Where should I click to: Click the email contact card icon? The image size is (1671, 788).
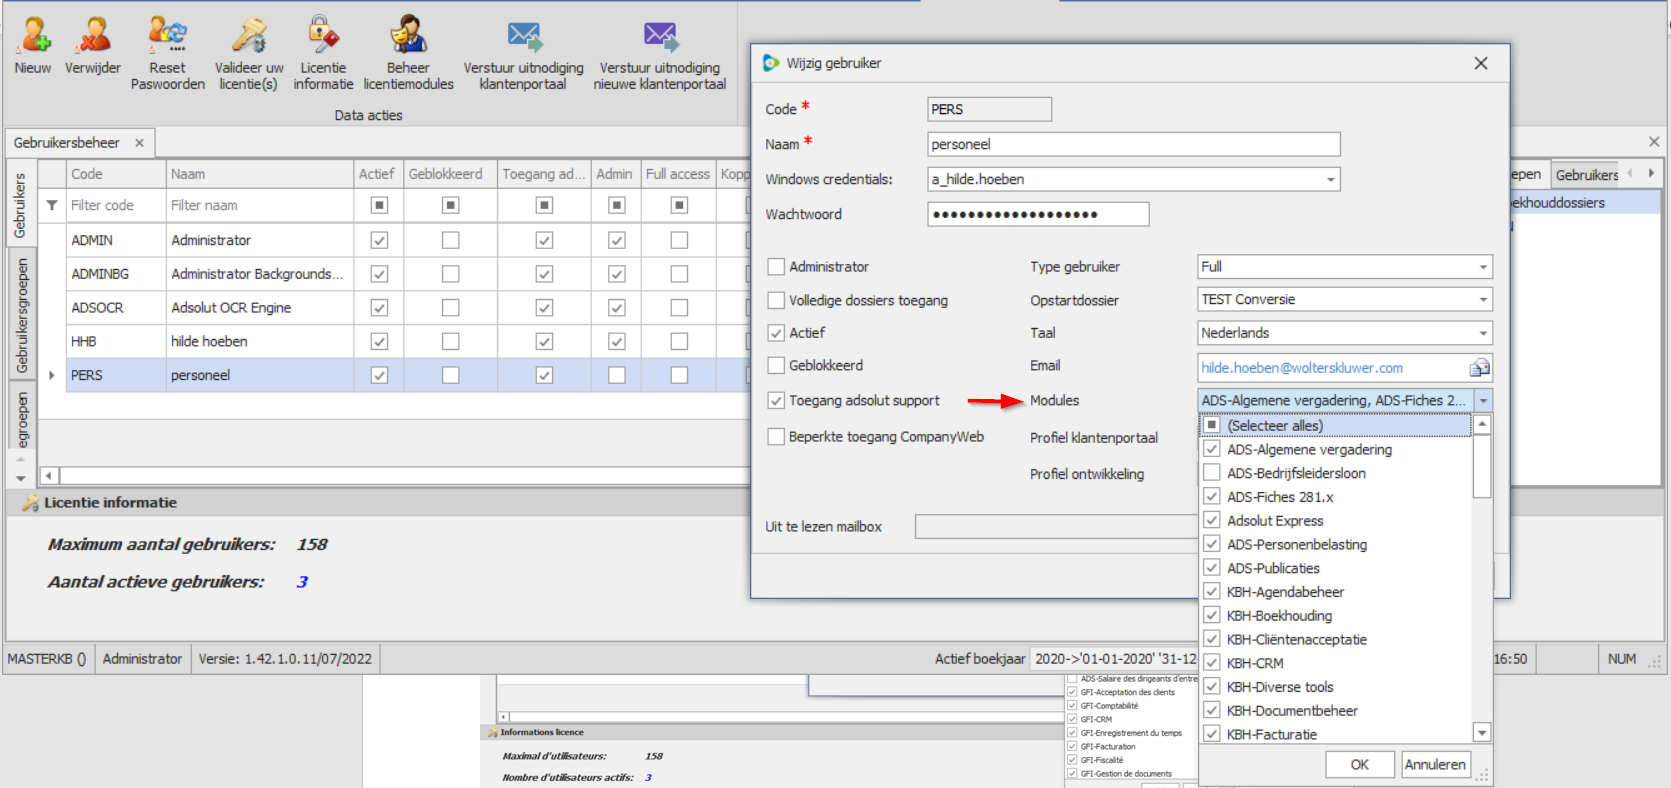tap(1479, 368)
